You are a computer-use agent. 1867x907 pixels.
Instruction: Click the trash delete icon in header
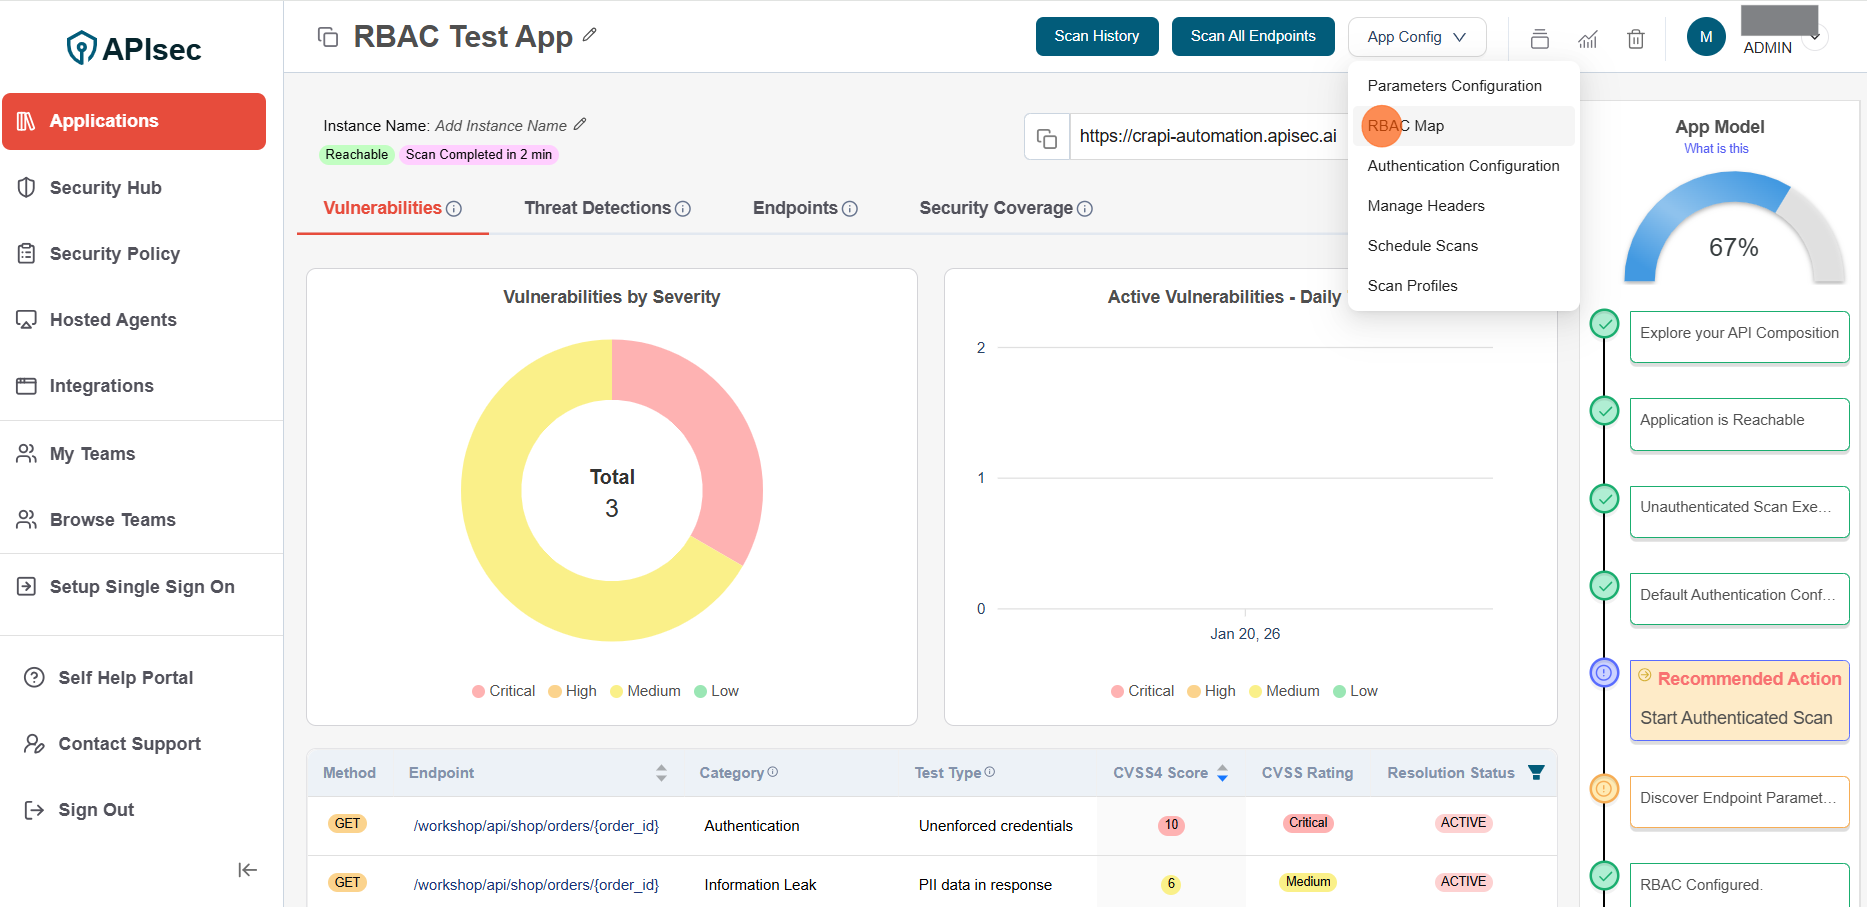point(1635,39)
